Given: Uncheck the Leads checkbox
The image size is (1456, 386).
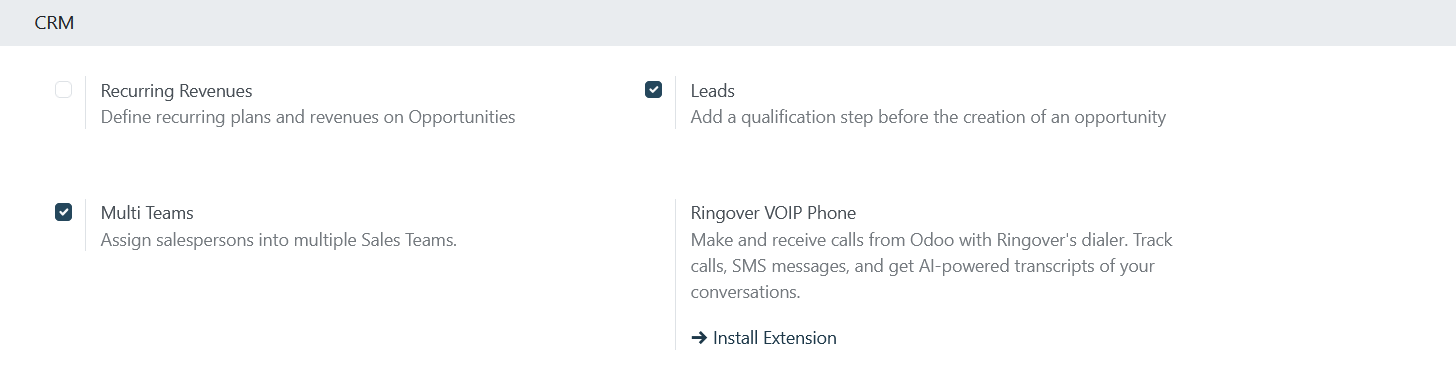Looking at the screenshot, I should [653, 90].
